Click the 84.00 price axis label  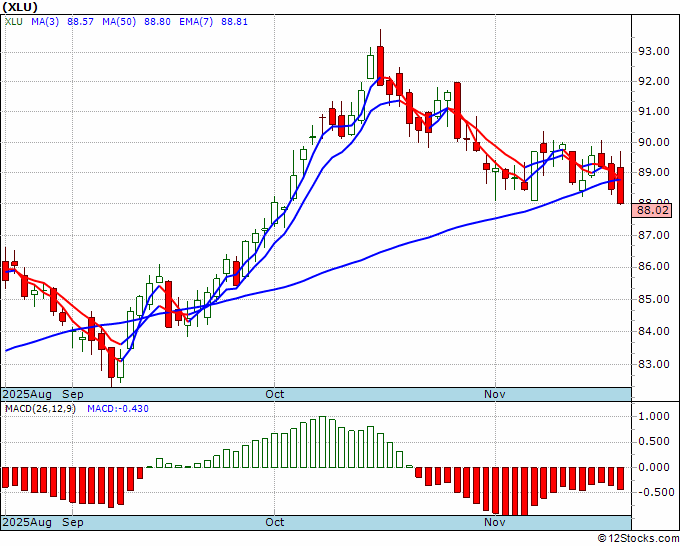[x=653, y=331]
